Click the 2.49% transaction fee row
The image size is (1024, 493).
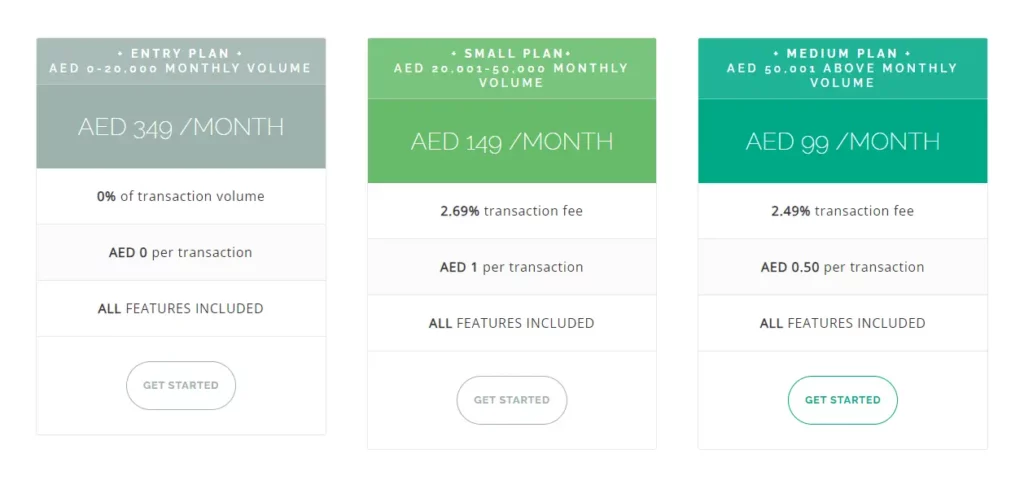pos(842,211)
